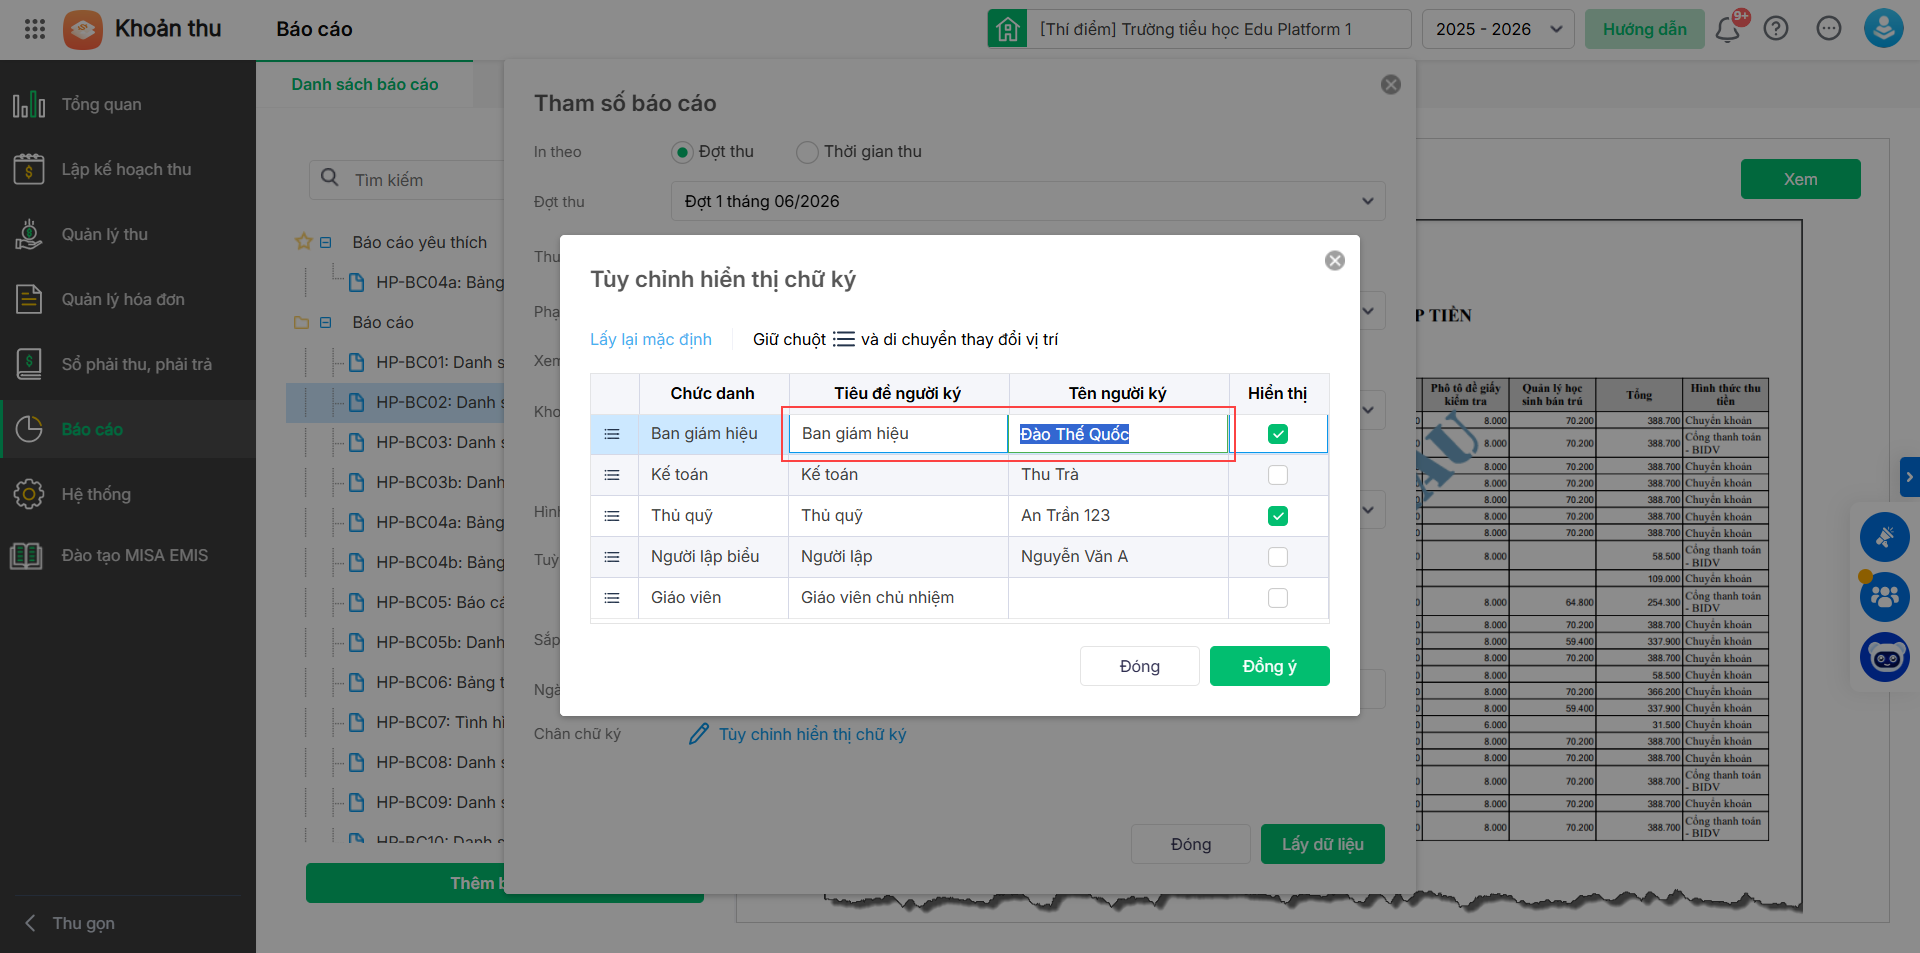Viewport: 1920px width, 953px height.
Task: Click the Lấy lại mặc định link
Action: [651, 340]
